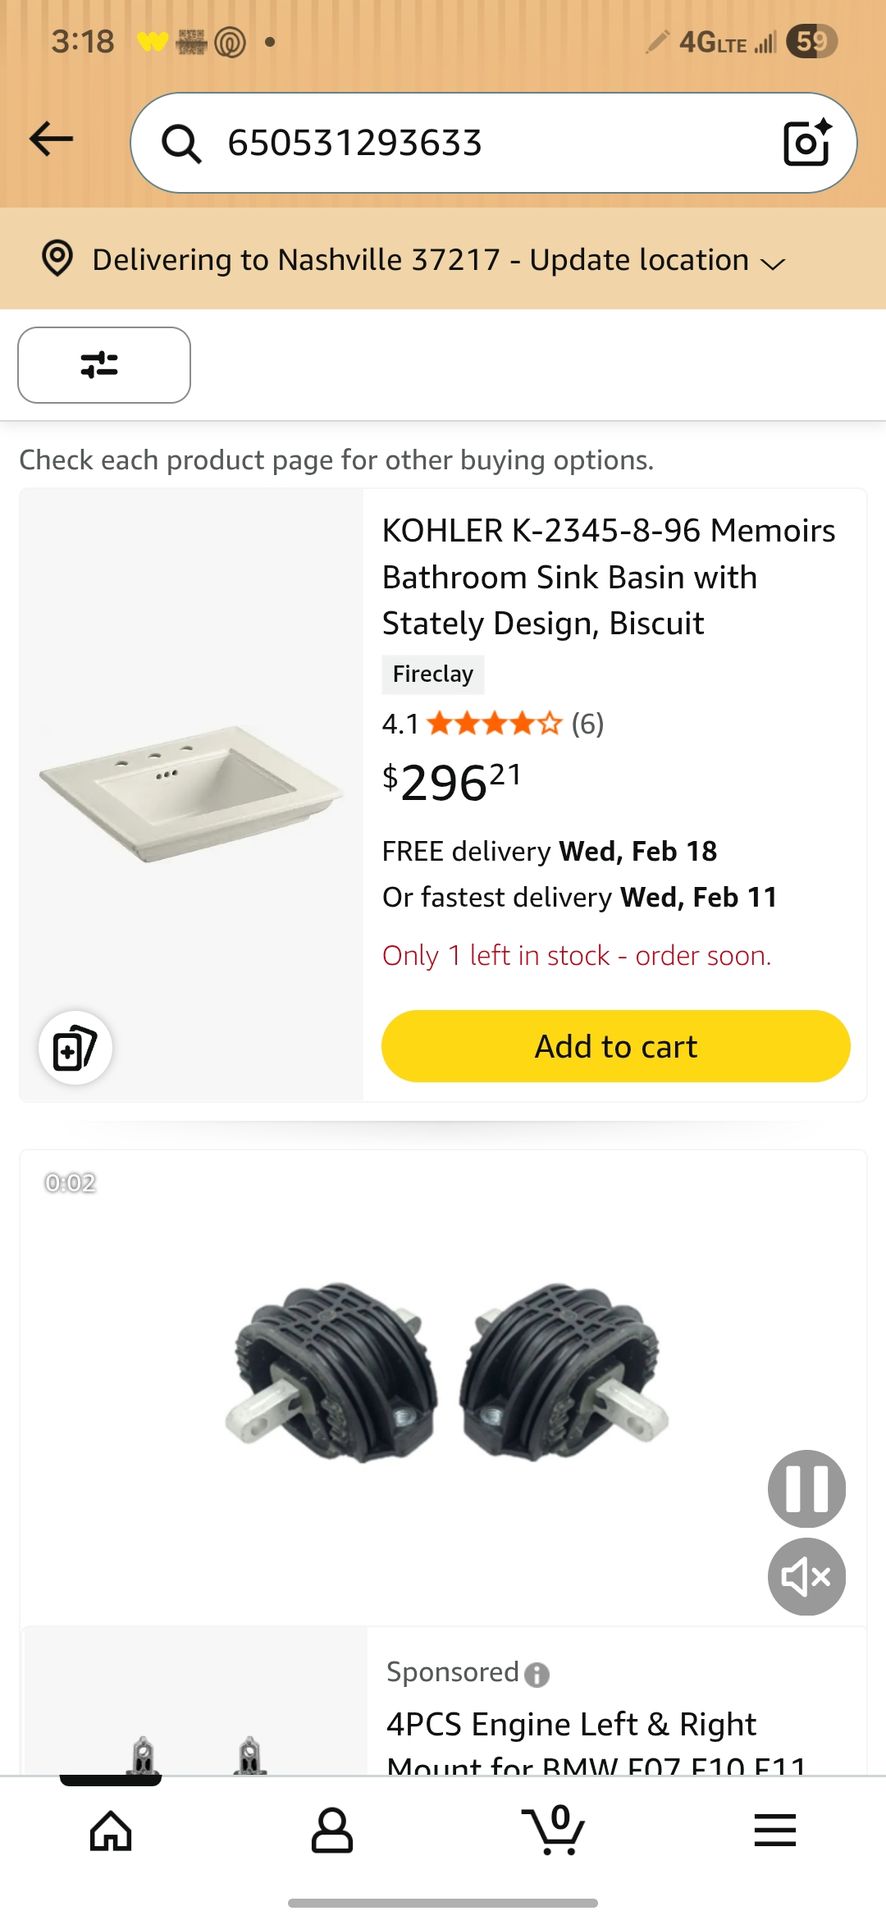Open the filters icon button
Image resolution: width=886 pixels, height=1920 pixels.
click(x=104, y=365)
